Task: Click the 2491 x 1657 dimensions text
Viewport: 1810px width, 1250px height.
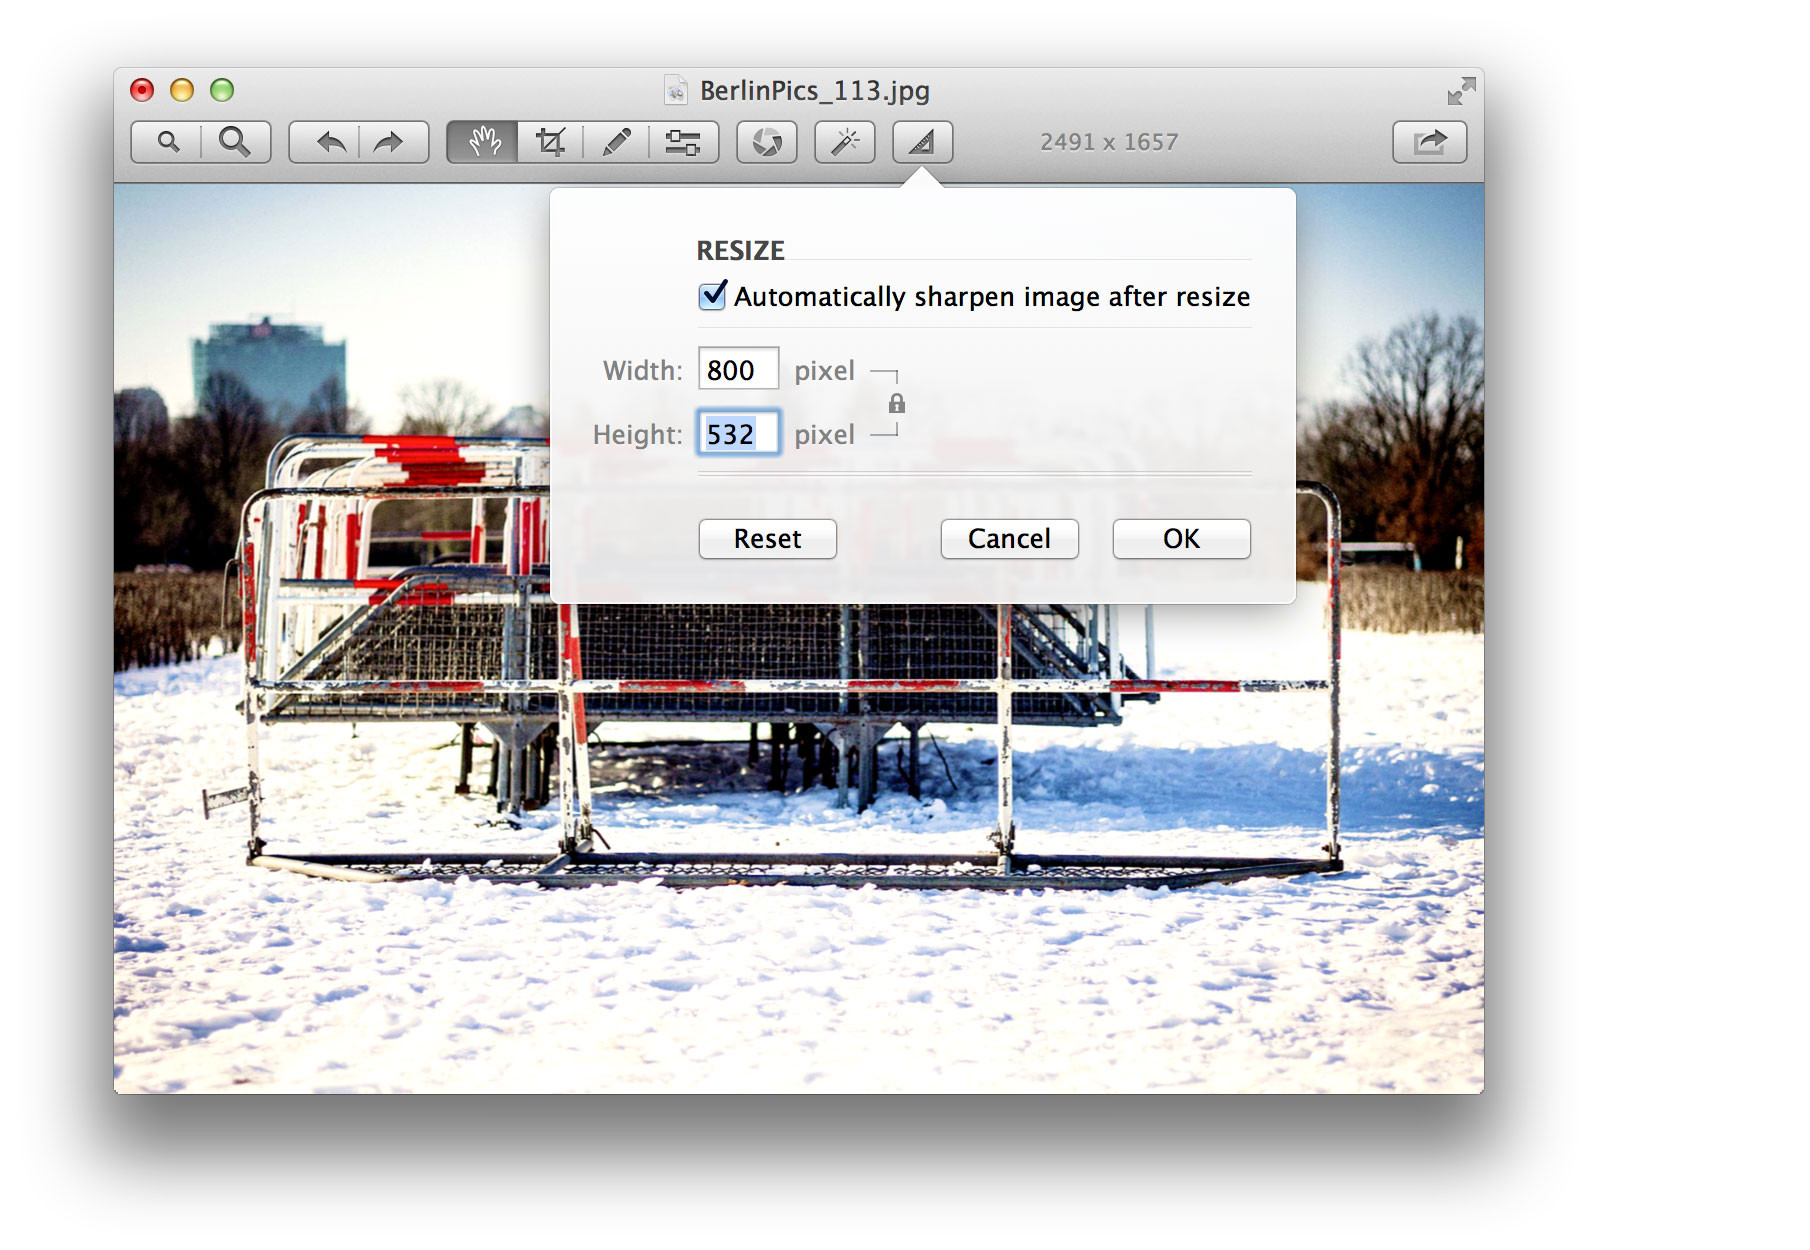Action: point(1109,142)
